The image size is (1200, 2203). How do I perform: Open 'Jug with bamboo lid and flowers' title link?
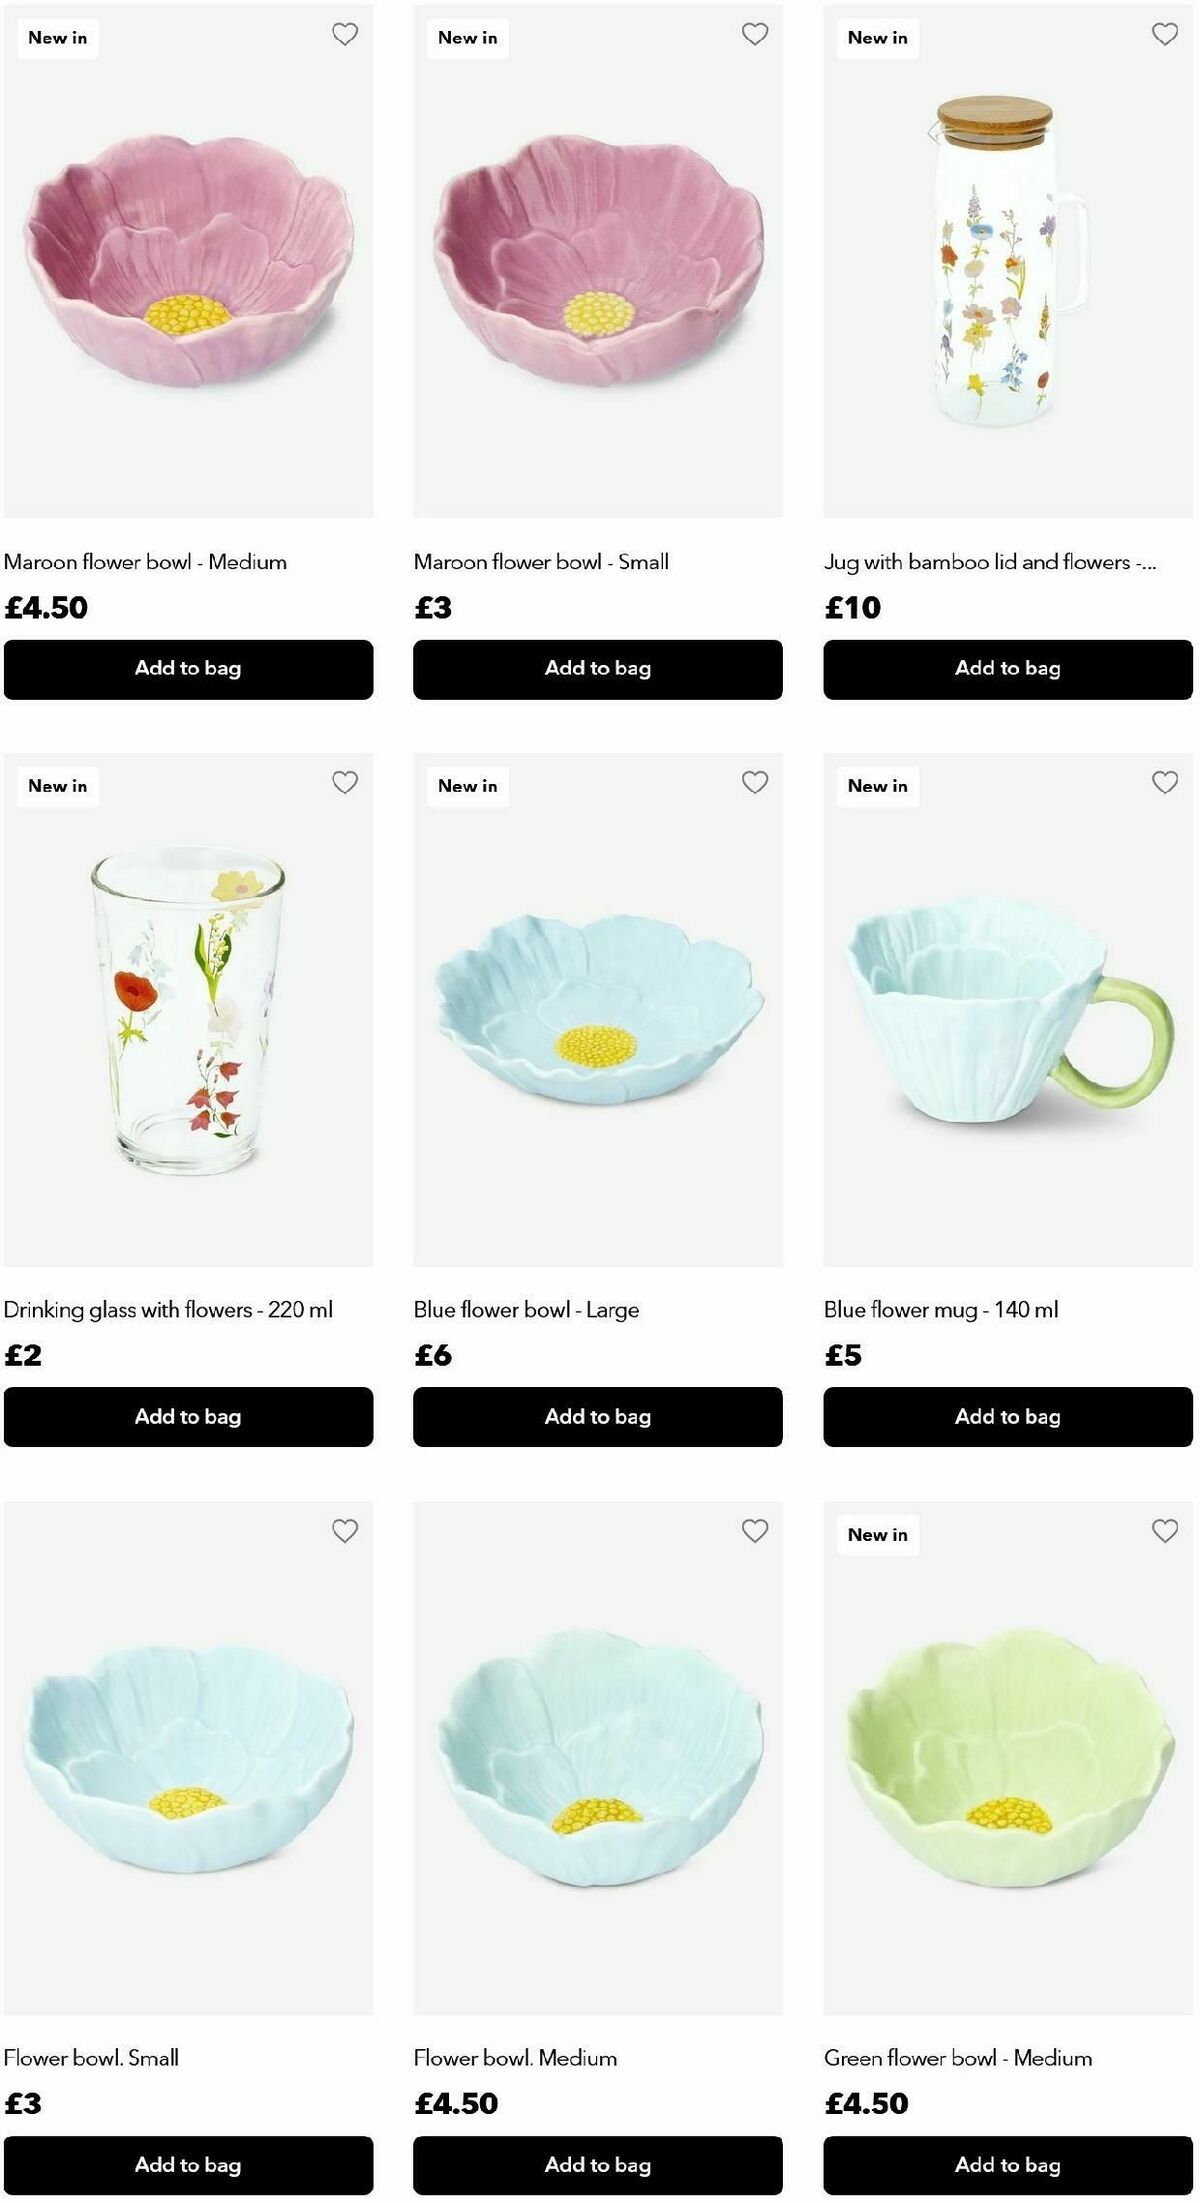(x=990, y=562)
